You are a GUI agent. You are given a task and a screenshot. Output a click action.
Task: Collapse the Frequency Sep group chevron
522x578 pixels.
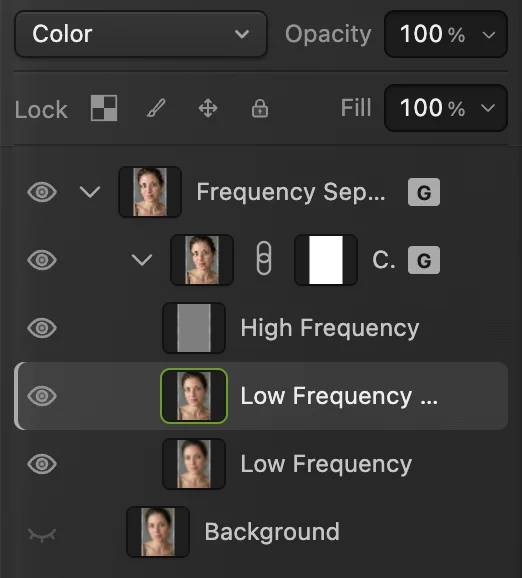tap(90, 192)
